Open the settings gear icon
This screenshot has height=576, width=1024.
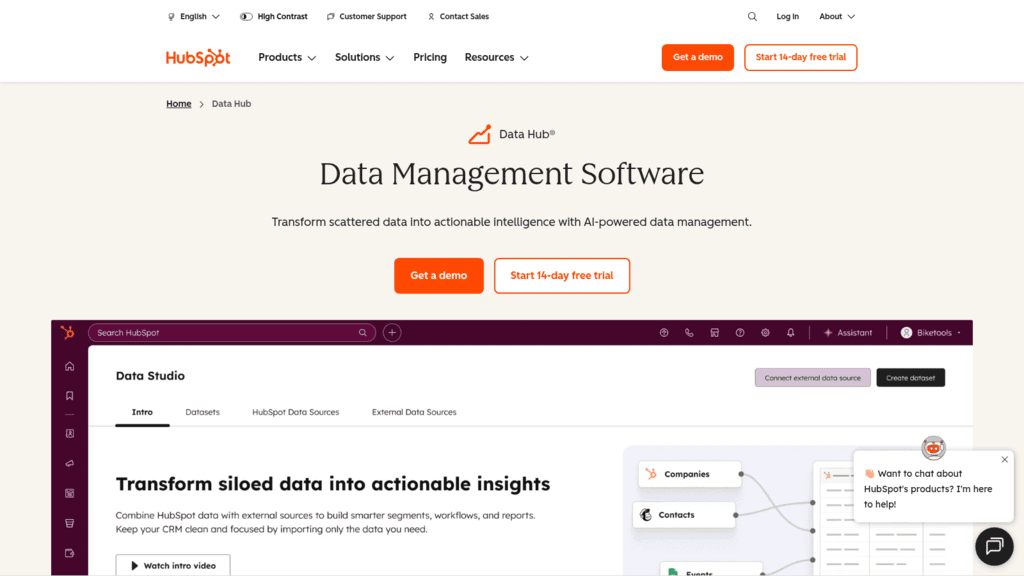tap(765, 332)
